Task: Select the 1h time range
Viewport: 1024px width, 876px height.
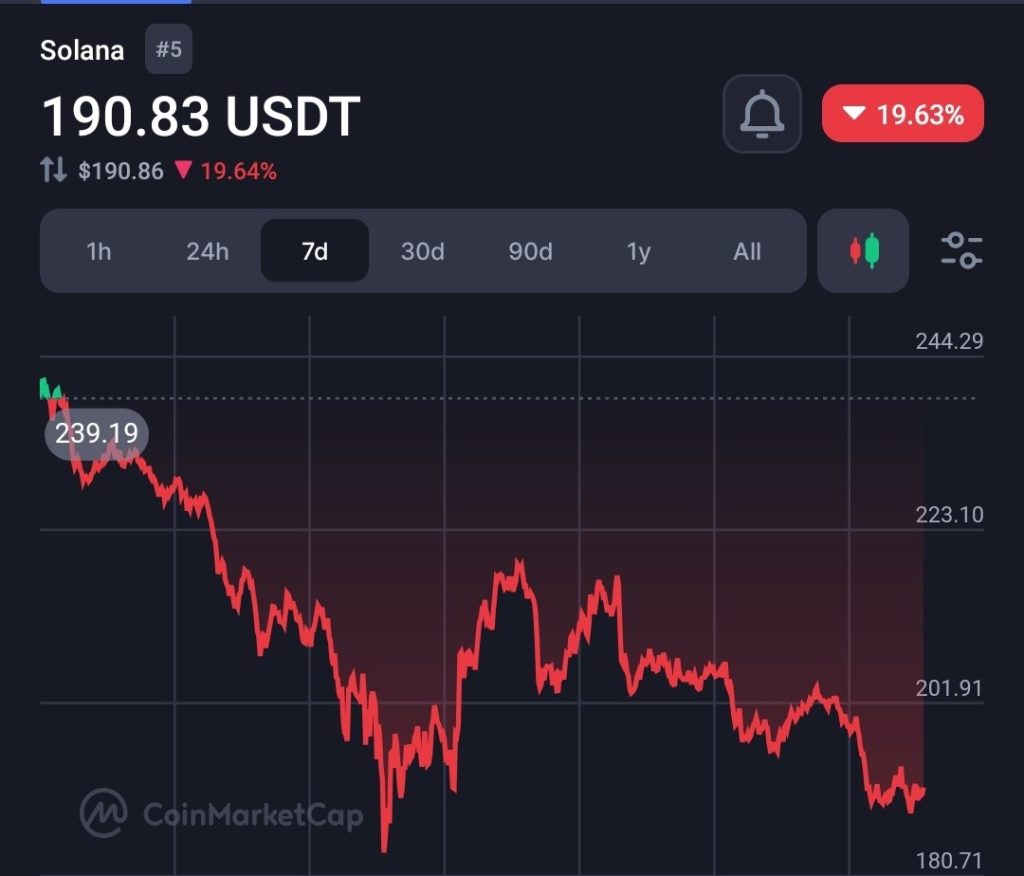Action: click(x=99, y=252)
